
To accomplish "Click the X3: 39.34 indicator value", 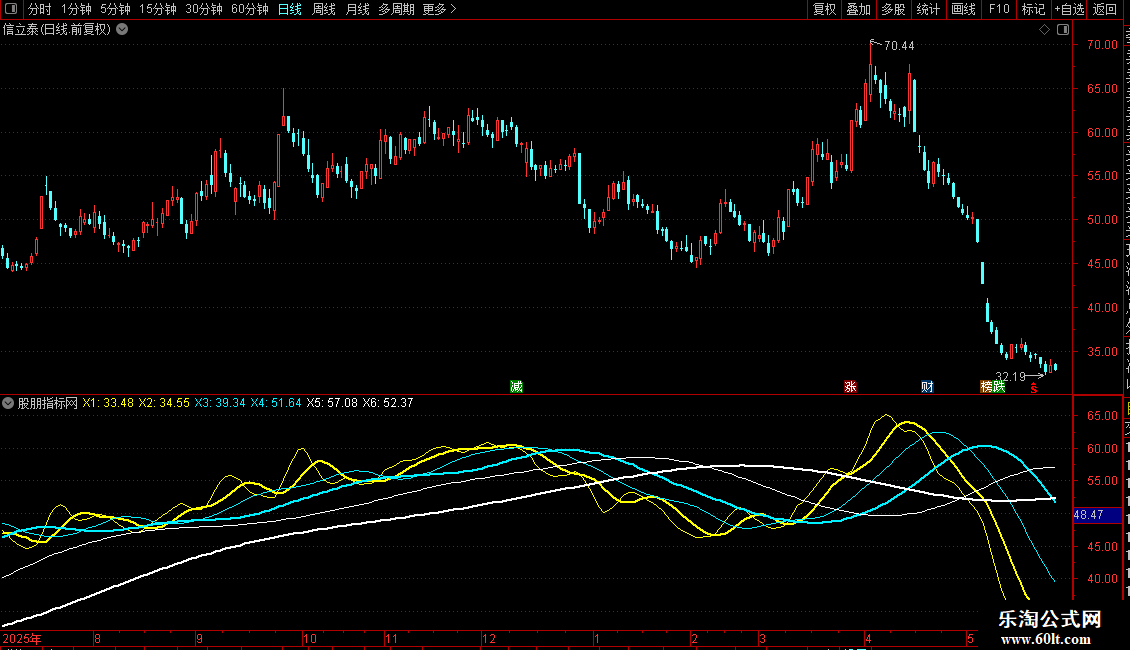I will (x=220, y=403).
